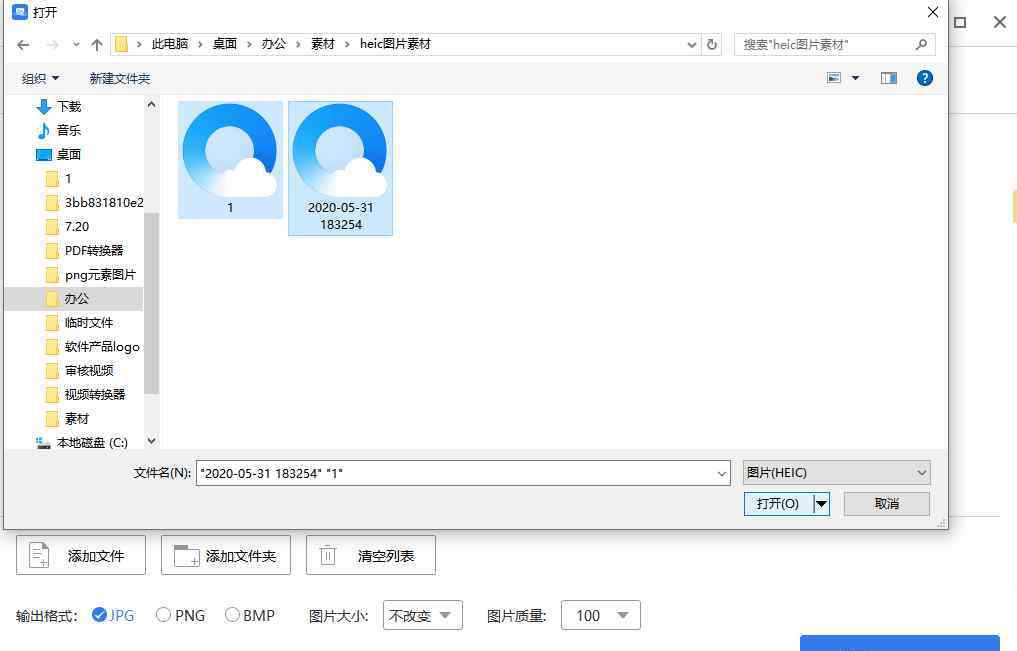Viewport: 1017px width, 651px height.
Task: Go up one folder level
Action: (97, 45)
